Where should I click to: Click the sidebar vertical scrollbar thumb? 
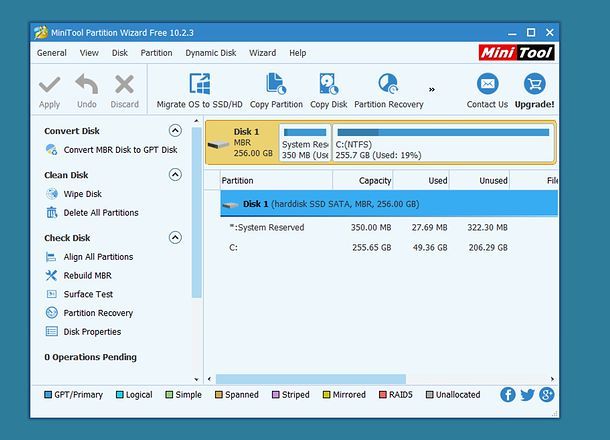[x=196, y=212]
